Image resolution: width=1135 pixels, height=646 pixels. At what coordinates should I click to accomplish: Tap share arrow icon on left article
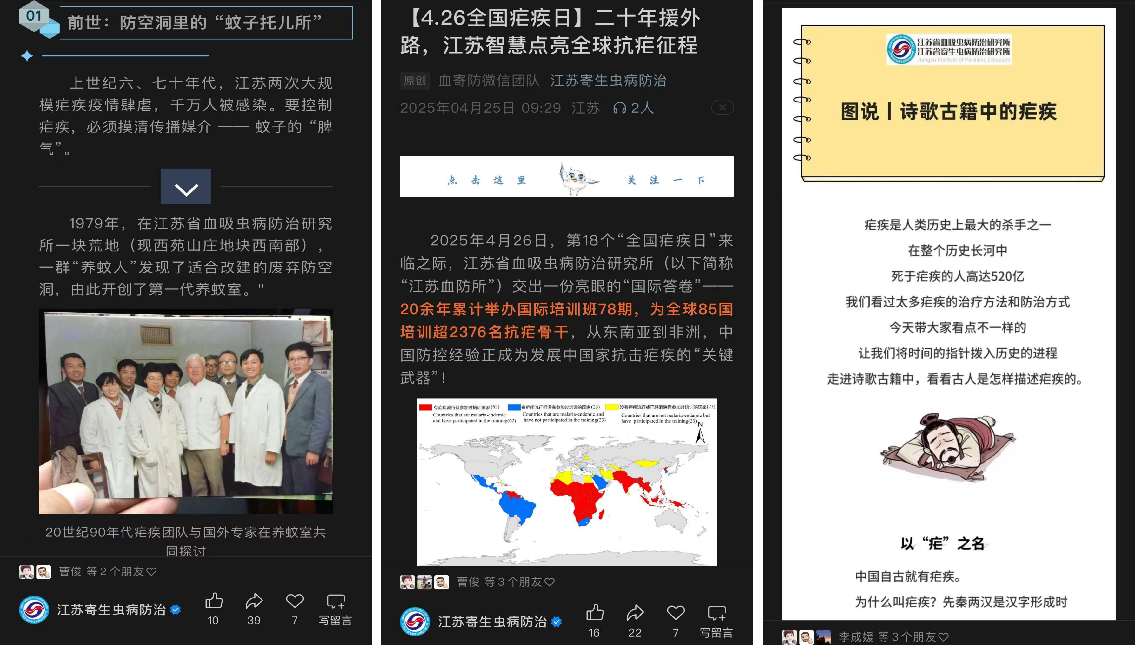click(x=254, y=601)
